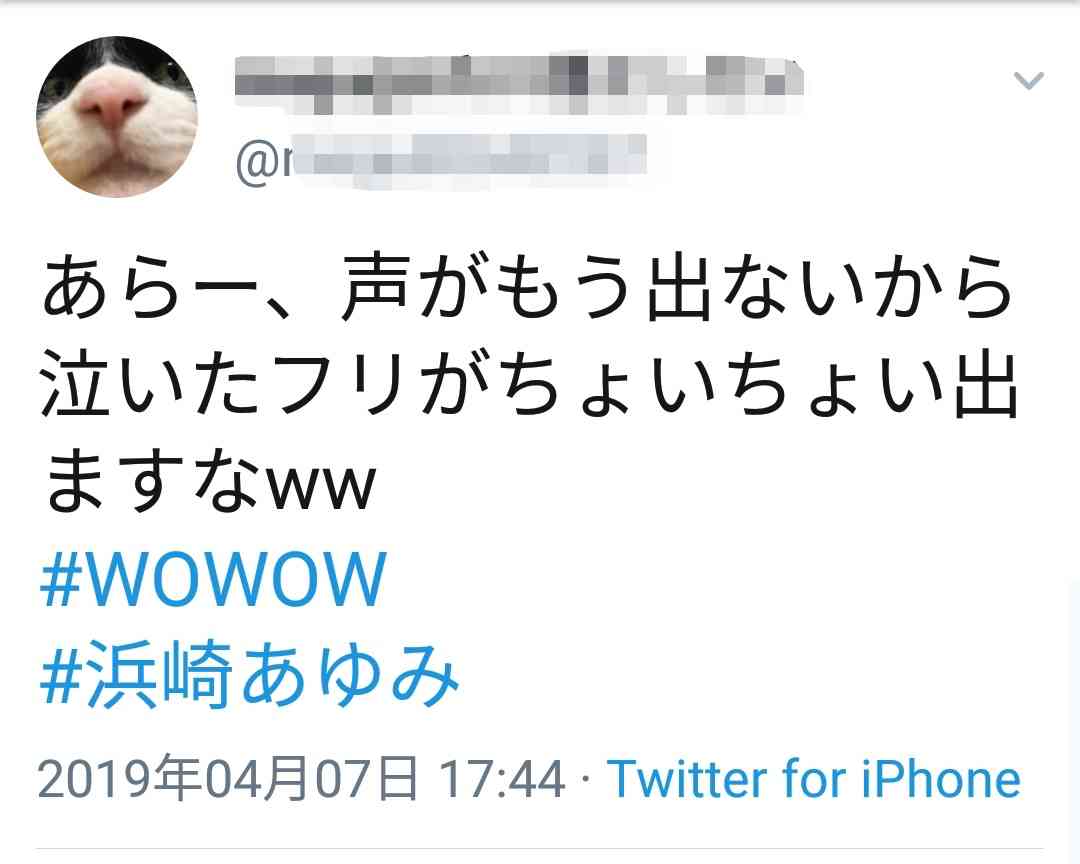Click the tweet text starting あらー
1080x864 pixels.
pyautogui.click(x=527, y=287)
